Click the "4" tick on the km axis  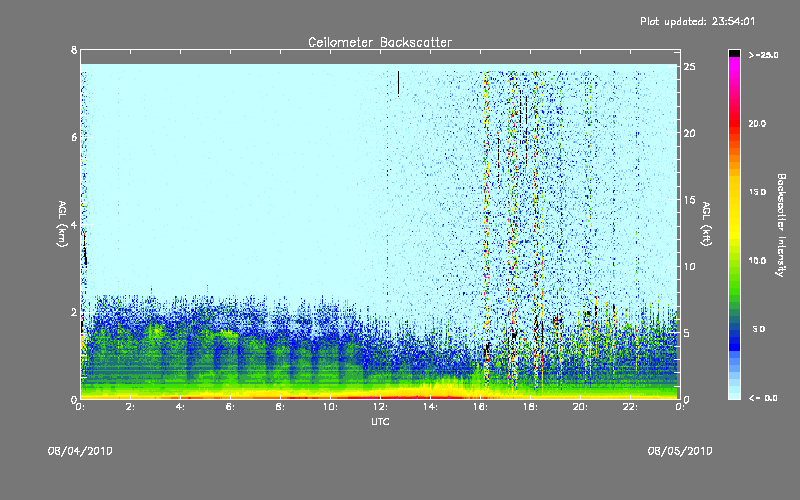[x=74, y=224]
